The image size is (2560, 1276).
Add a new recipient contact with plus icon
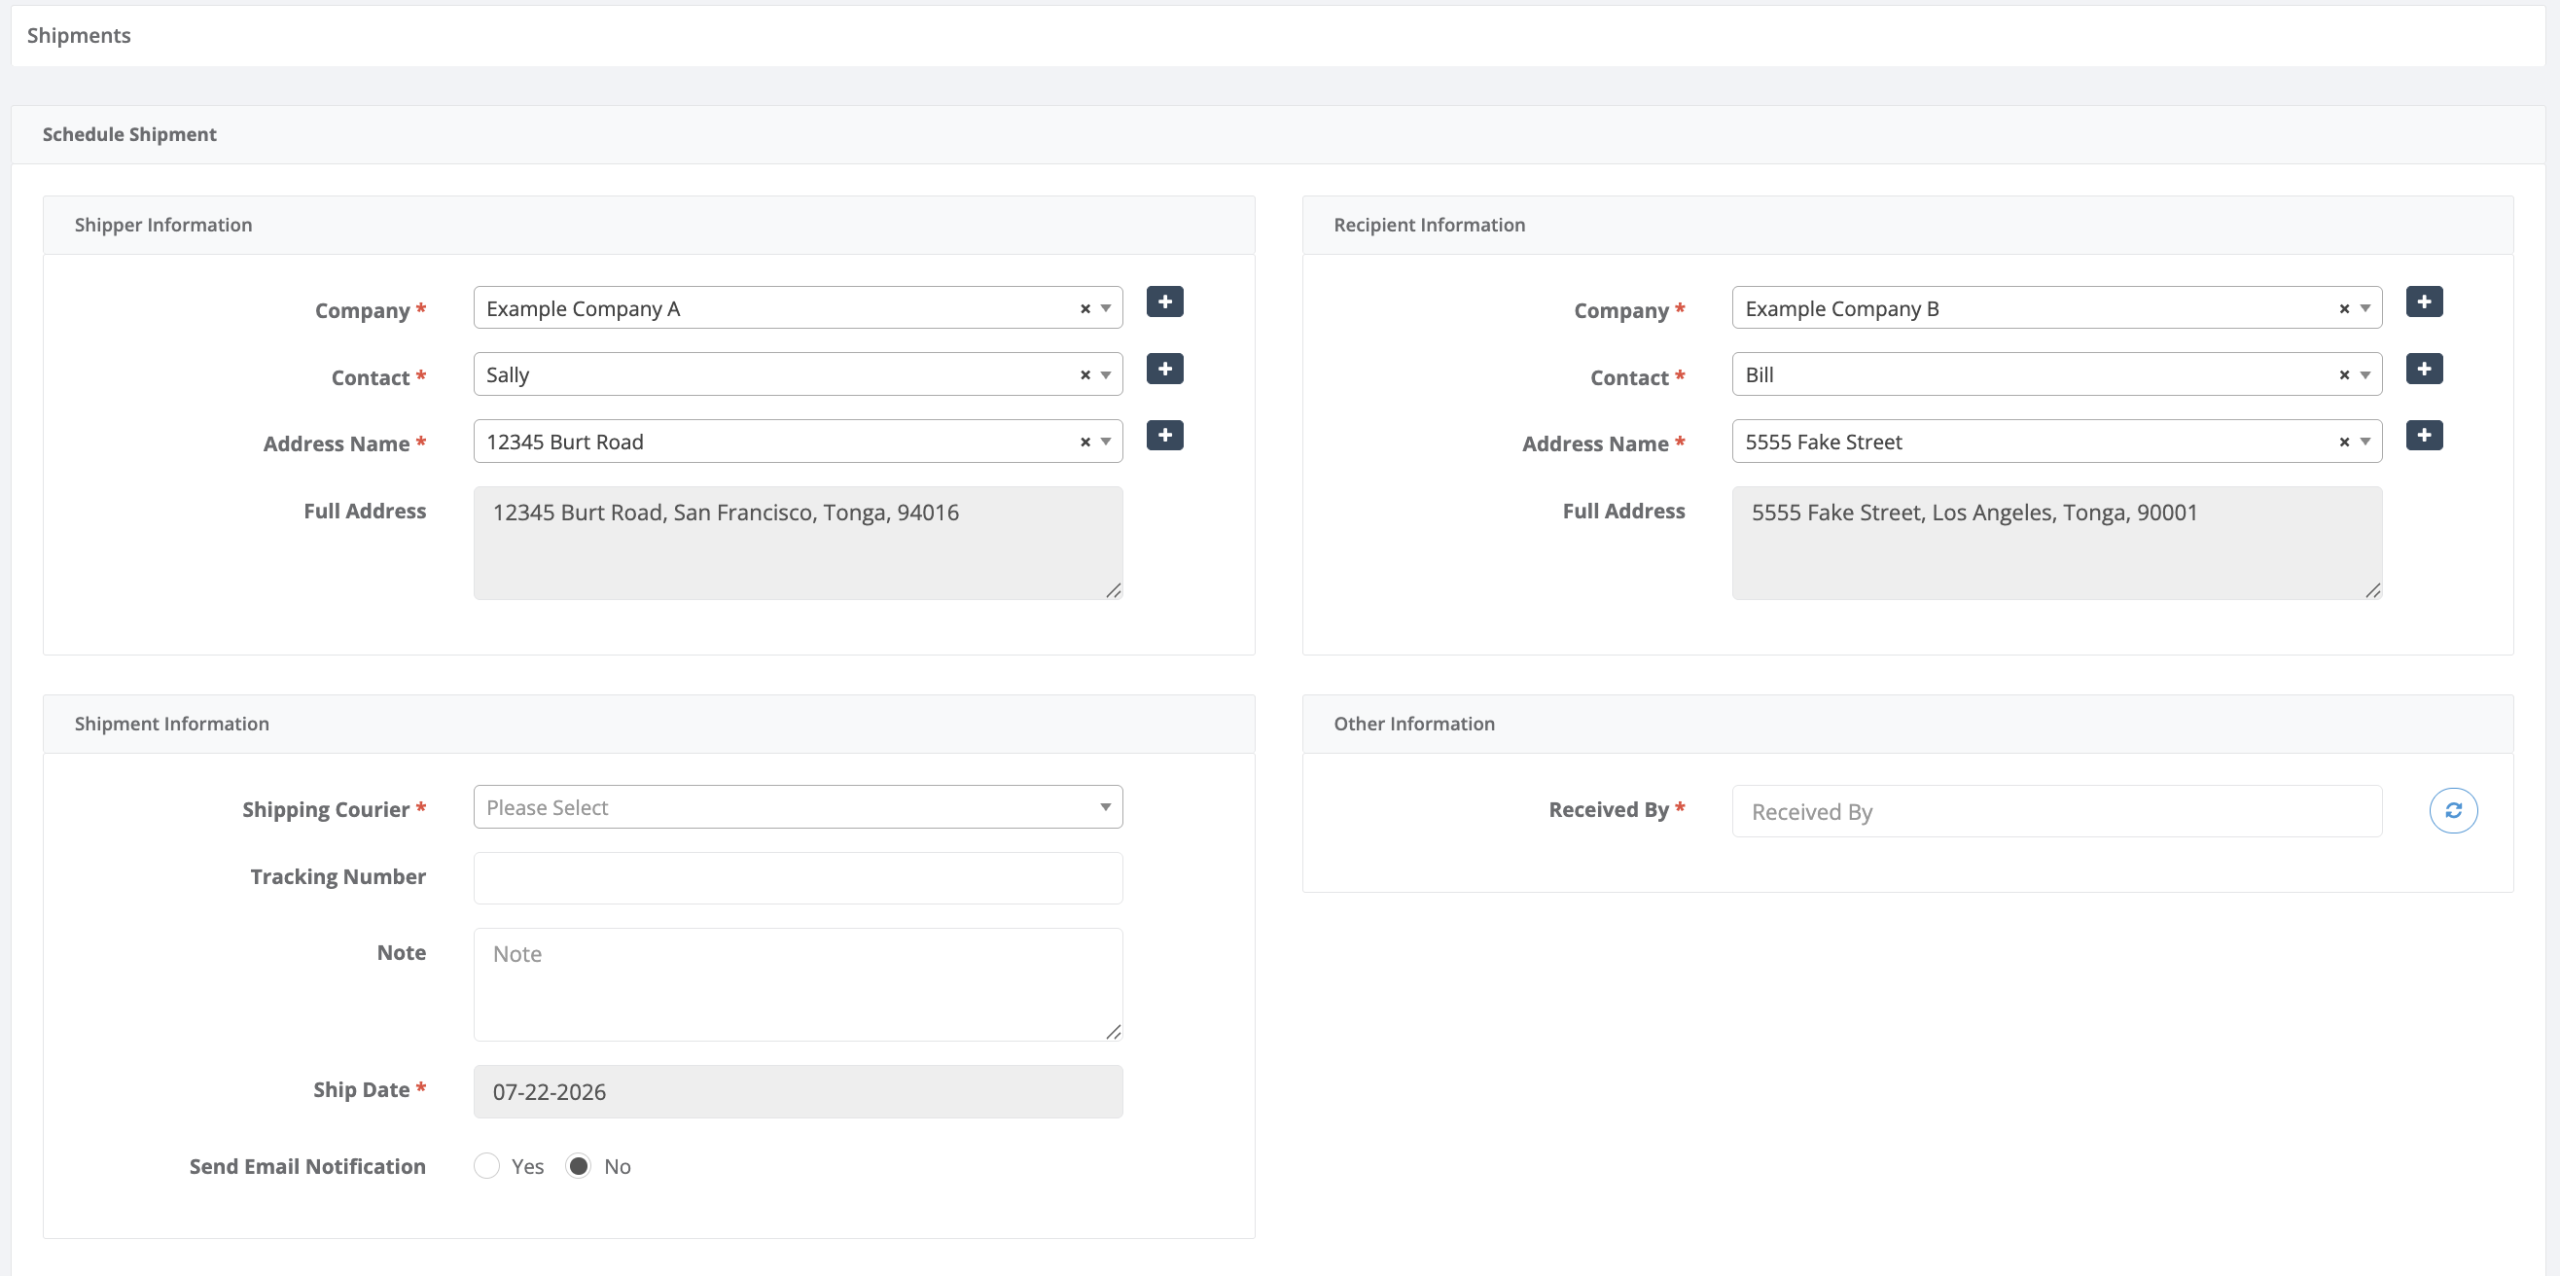(x=2424, y=369)
